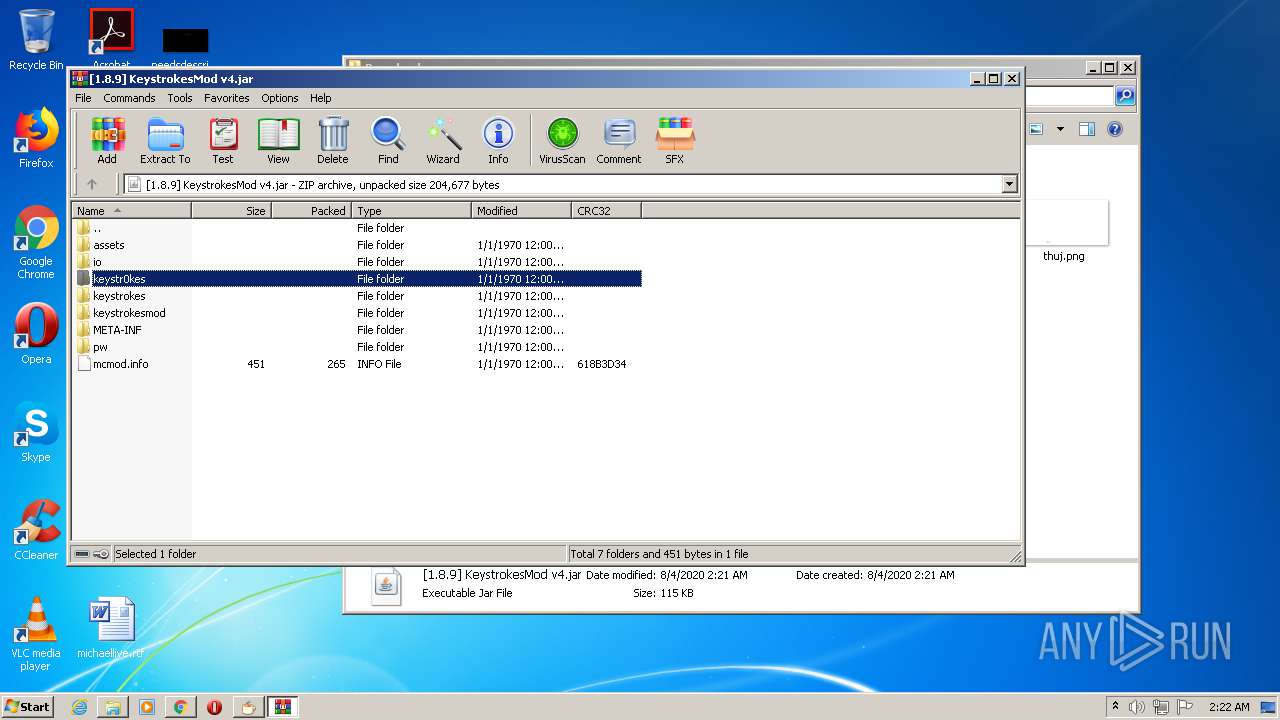Select the pw folder
Screen dimensions: 1280x720
pos(357,347)
